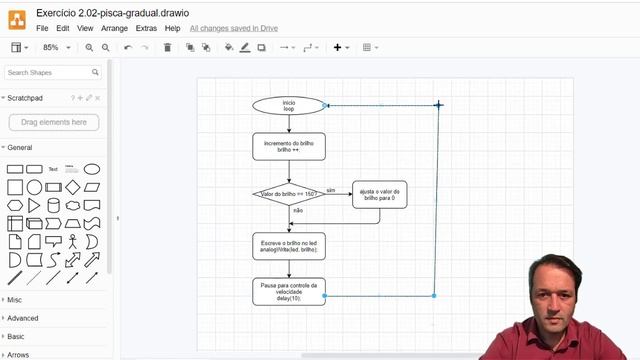The image size is (640, 360).
Task: Open fill color bucket tool
Action: pos(229,48)
